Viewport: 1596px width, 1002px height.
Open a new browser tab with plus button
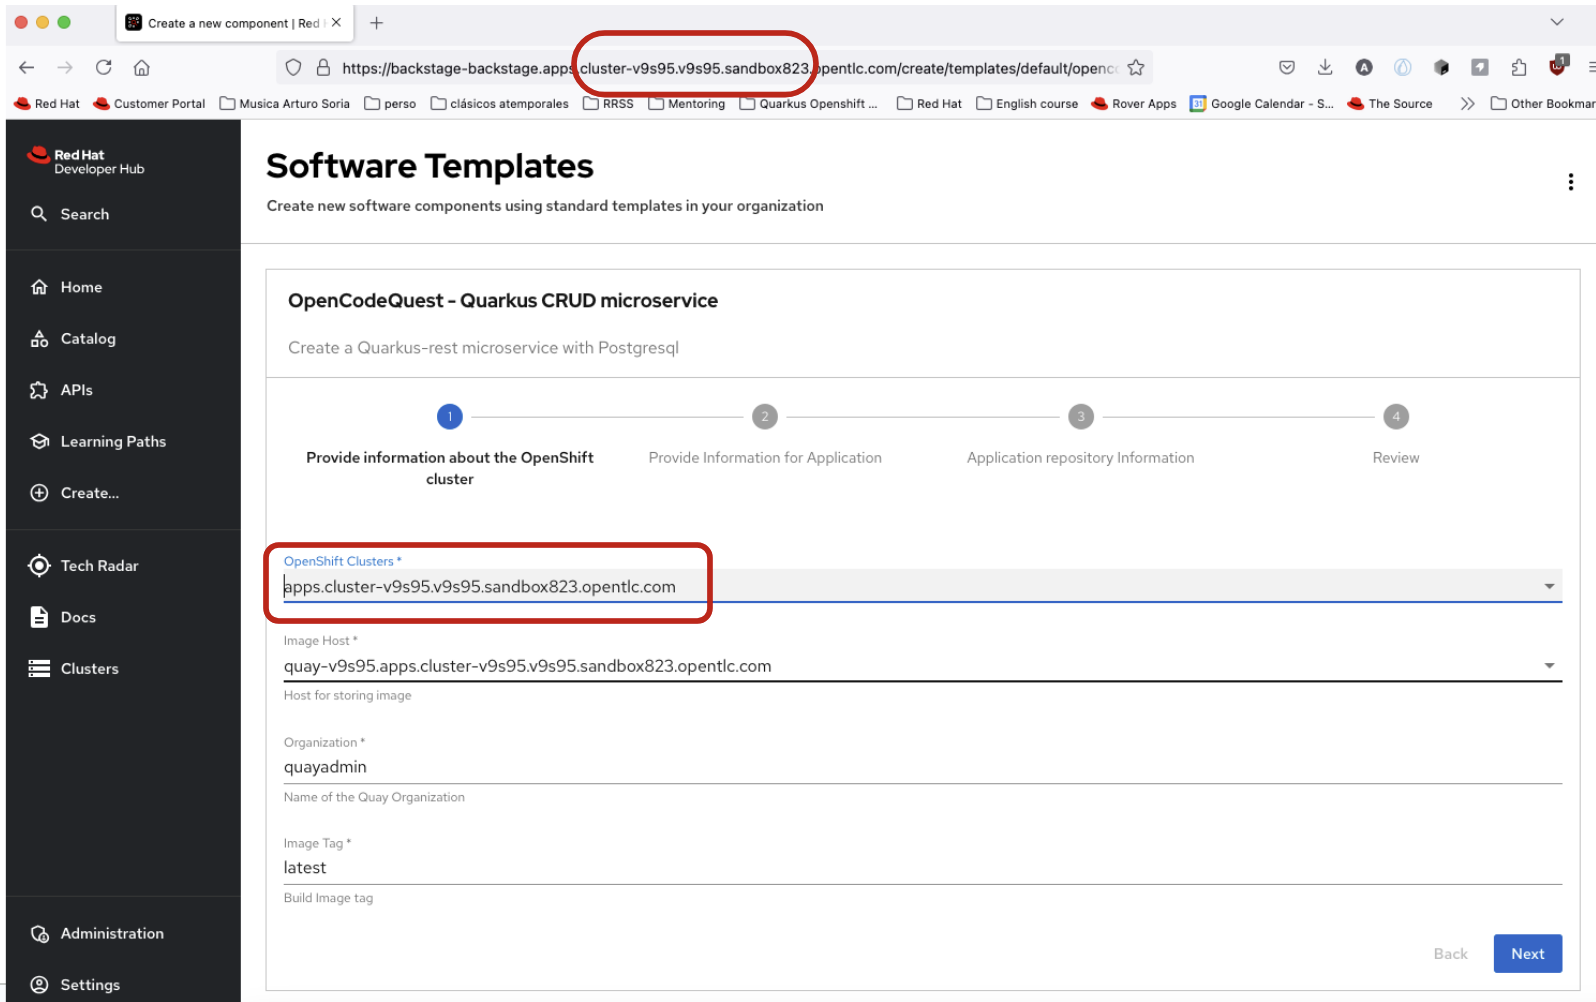(376, 23)
